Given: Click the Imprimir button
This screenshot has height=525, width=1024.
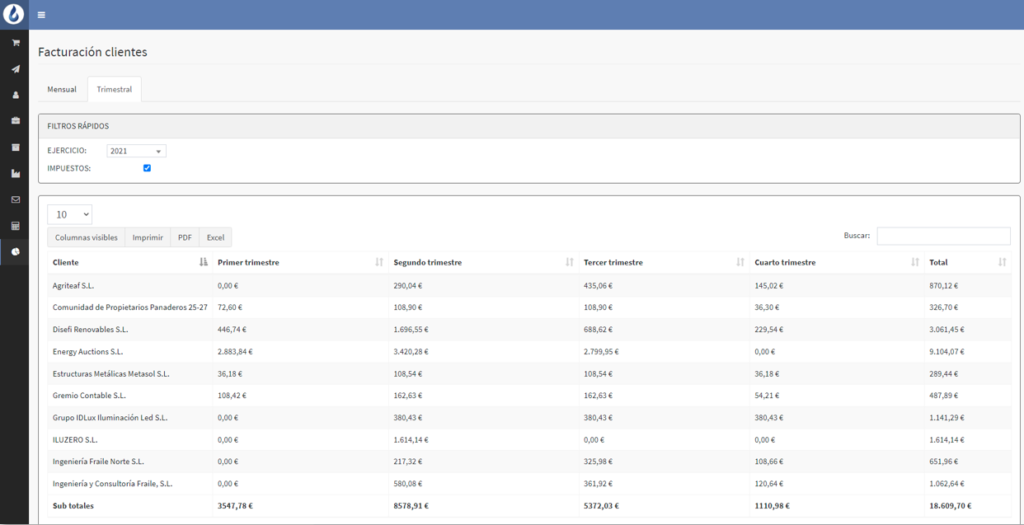Looking at the screenshot, I should [148, 238].
